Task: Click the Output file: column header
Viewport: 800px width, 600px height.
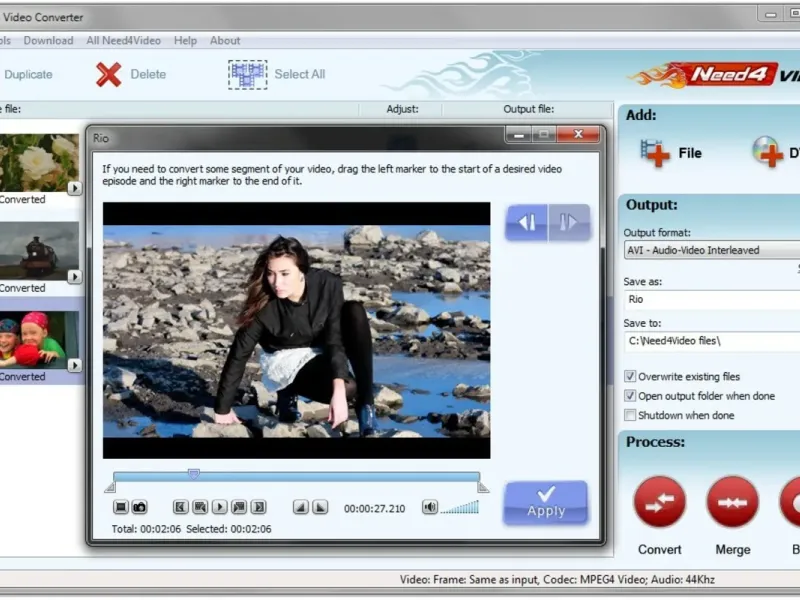Action: coord(529,109)
